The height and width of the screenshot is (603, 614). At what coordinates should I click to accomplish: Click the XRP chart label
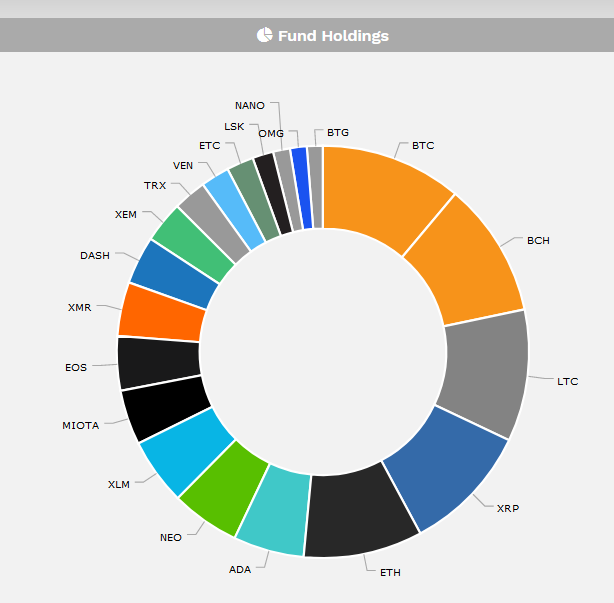coord(508,508)
